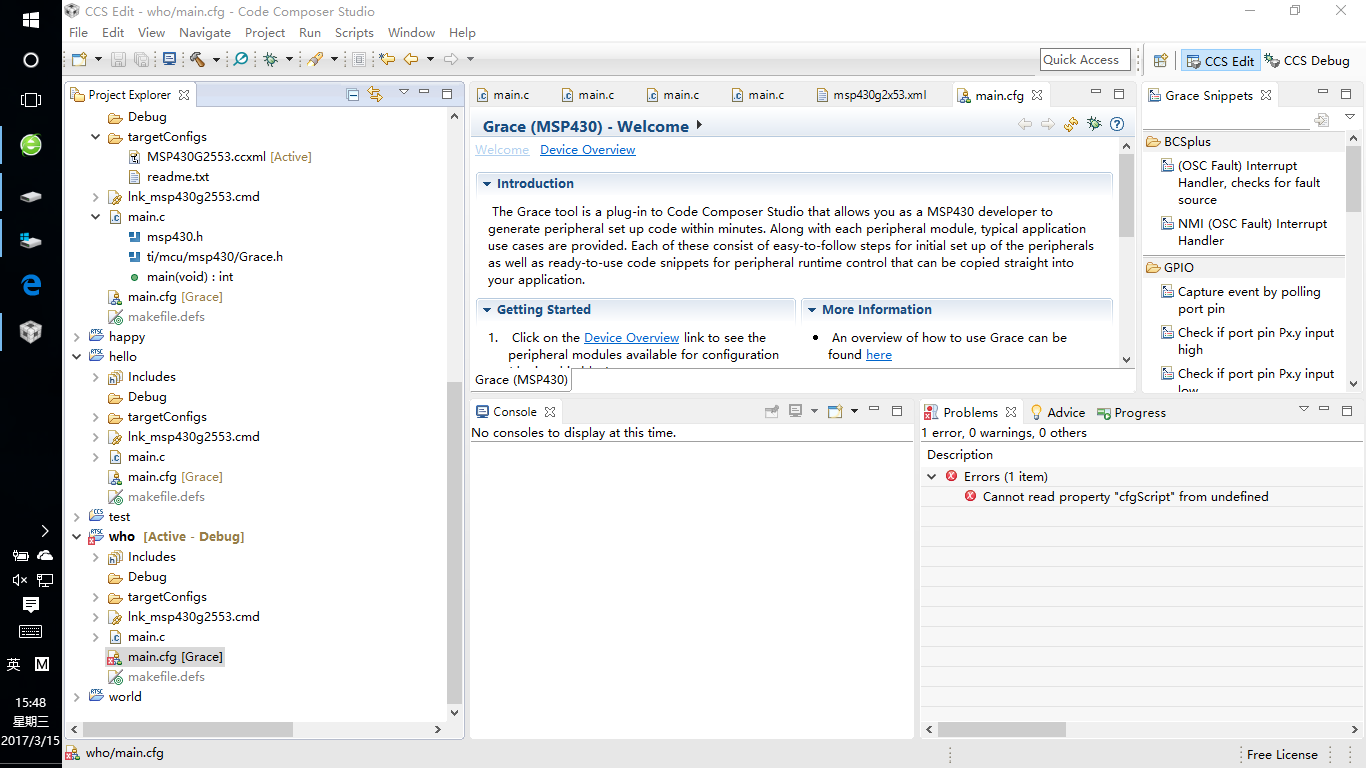Select MSP430G2553.ccxml [Active] file
The width and height of the screenshot is (1366, 768).
(221, 157)
